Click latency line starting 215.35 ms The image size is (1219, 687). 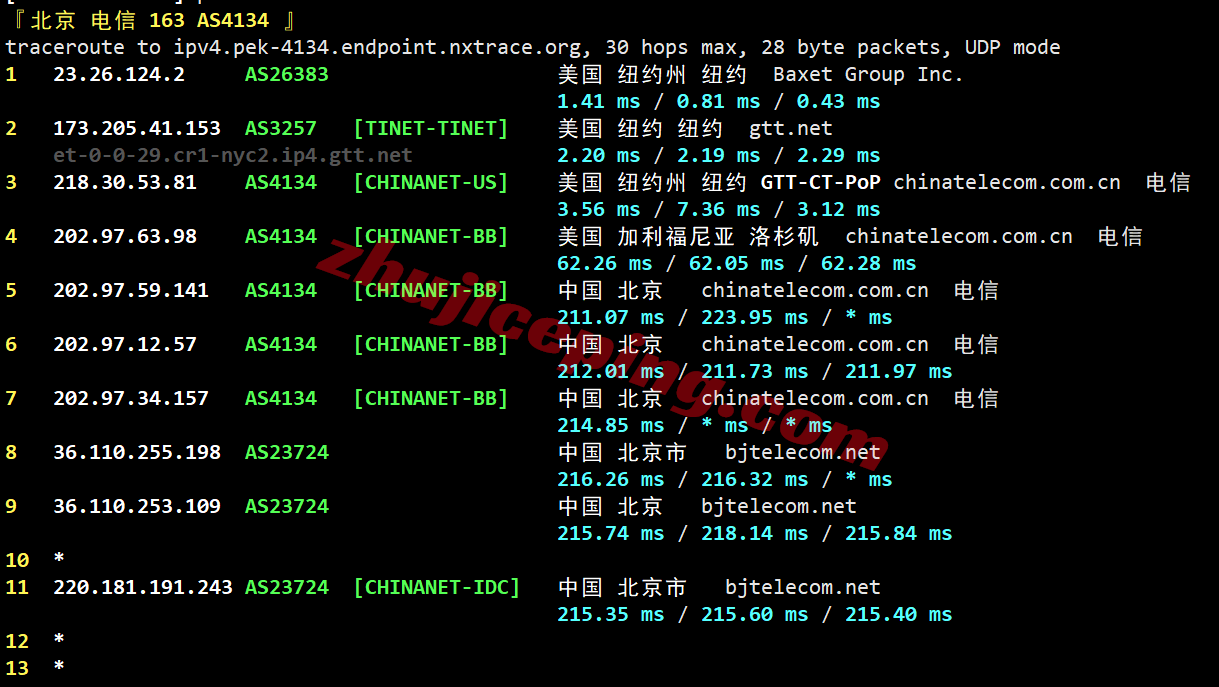[x=755, y=614]
